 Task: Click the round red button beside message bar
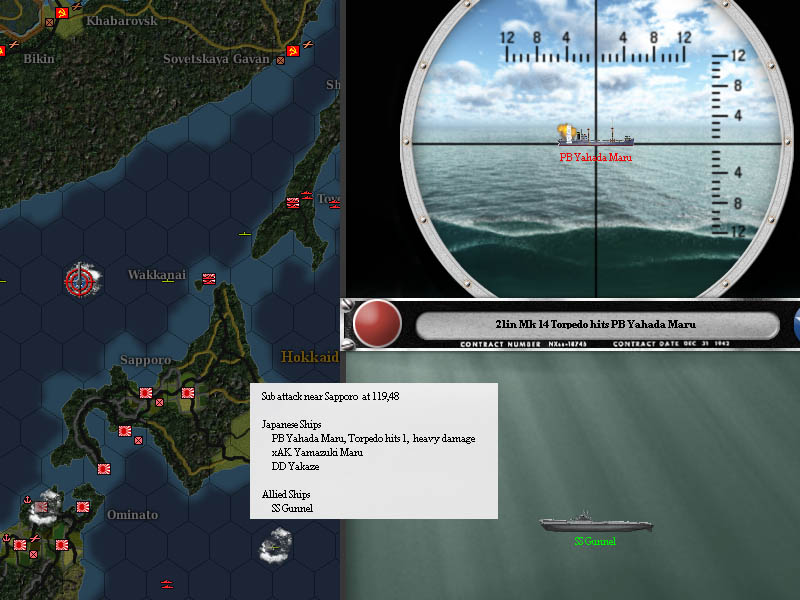(377, 324)
